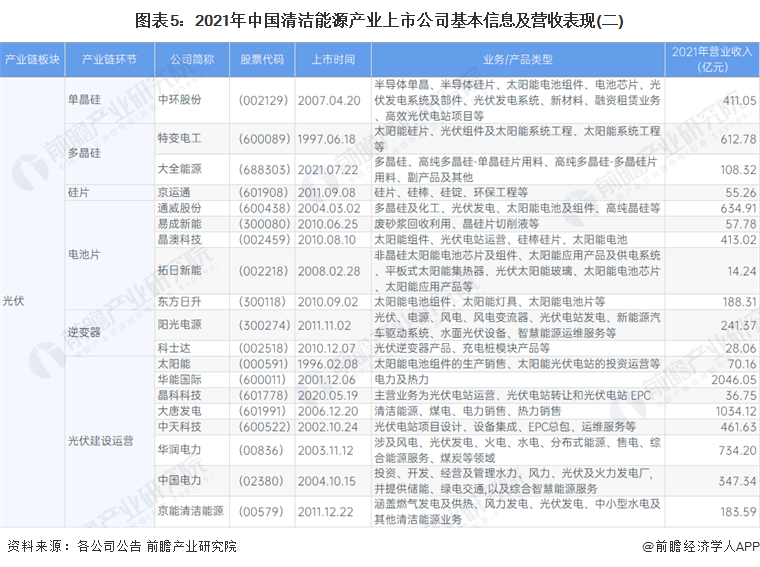The width and height of the screenshot is (760, 567).
Task: Click revenue value 108.32
Action: pyautogui.click(x=738, y=170)
